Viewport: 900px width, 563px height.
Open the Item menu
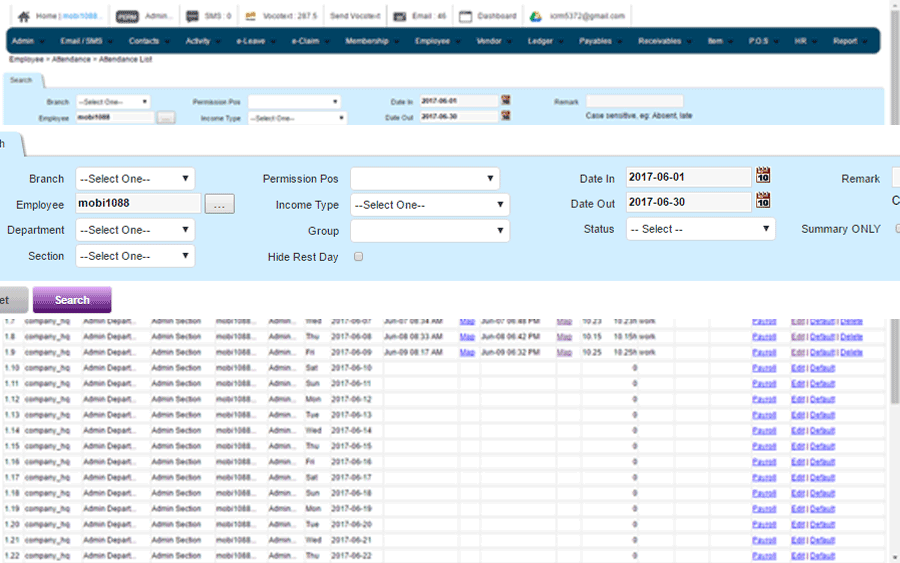pos(720,41)
